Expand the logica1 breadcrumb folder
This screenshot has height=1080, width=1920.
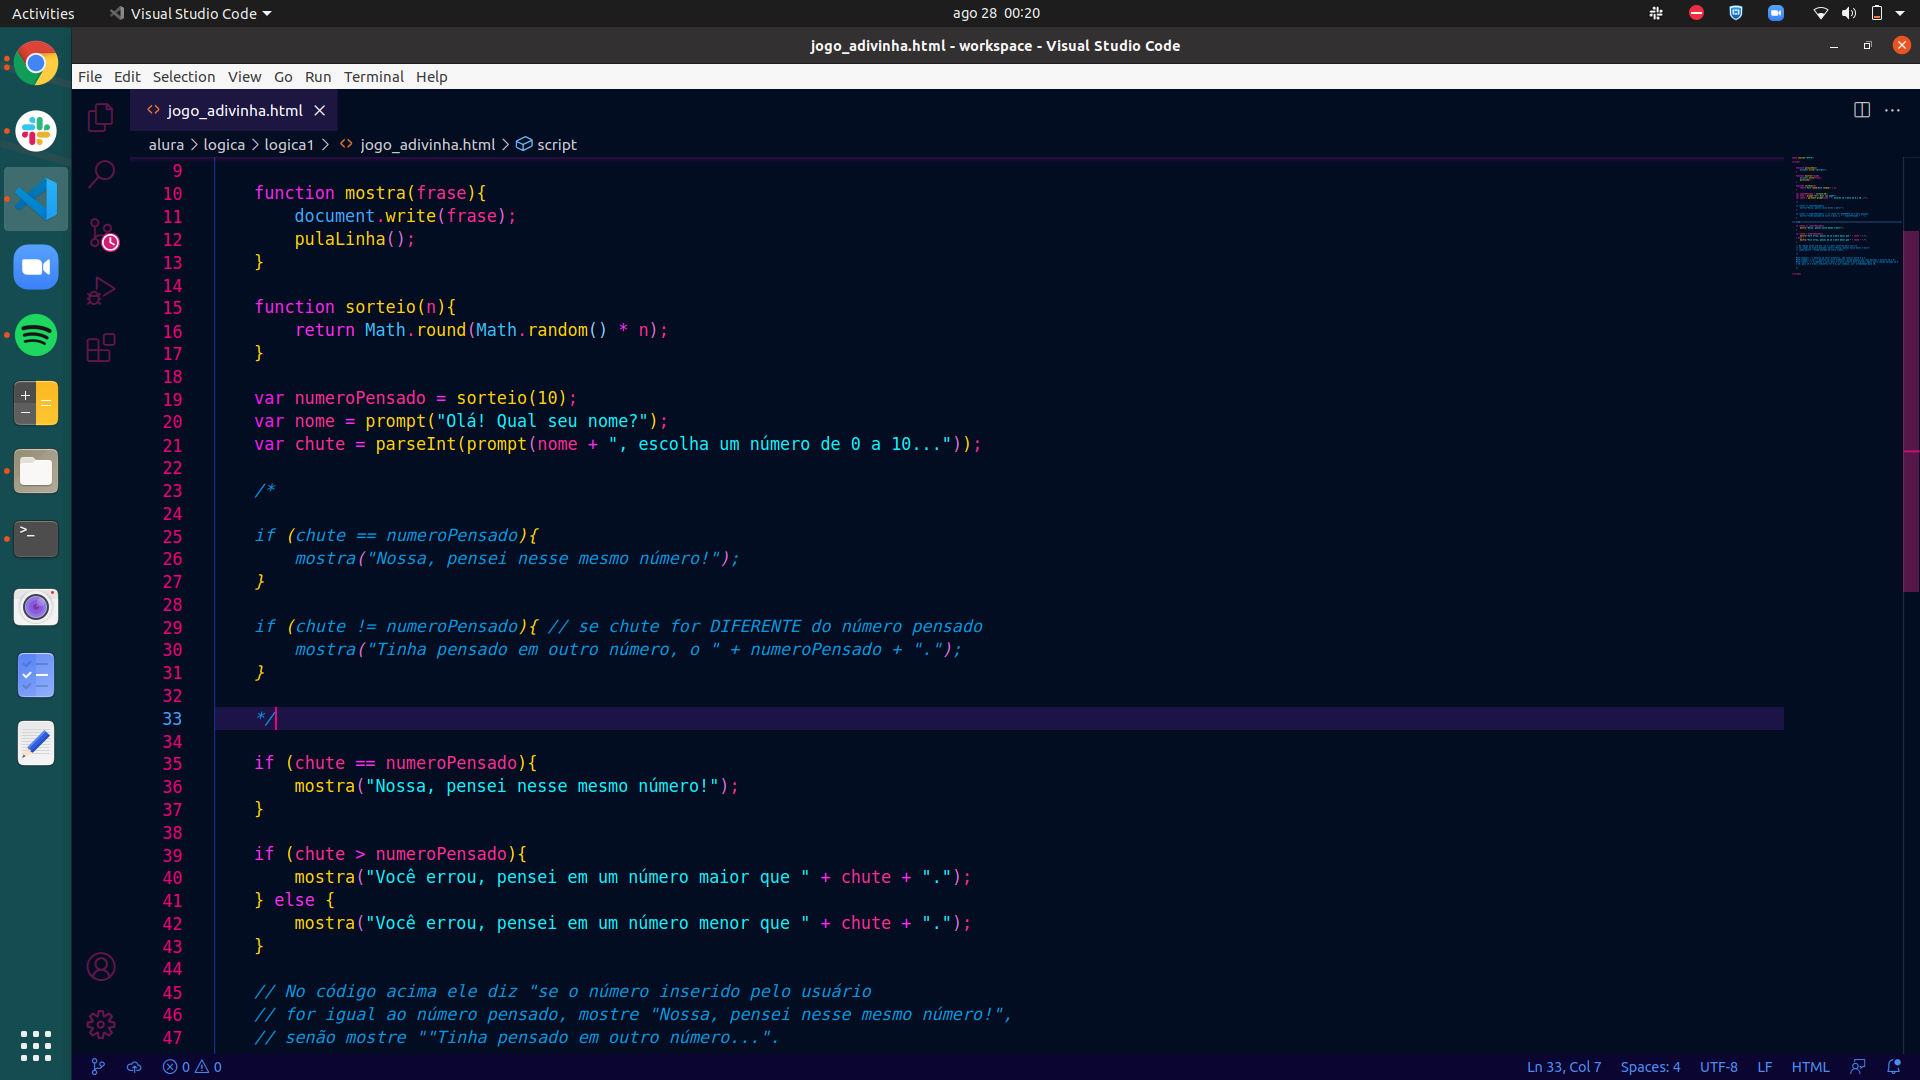(x=289, y=145)
